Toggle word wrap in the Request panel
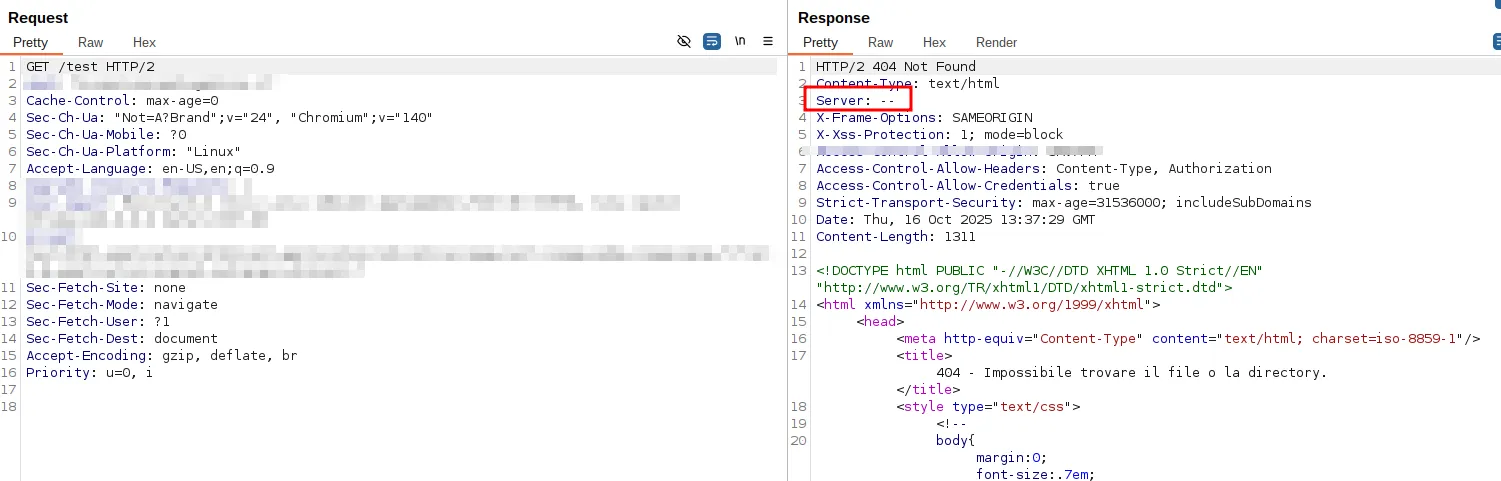The height and width of the screenshot is (481, 1501). 712,42
